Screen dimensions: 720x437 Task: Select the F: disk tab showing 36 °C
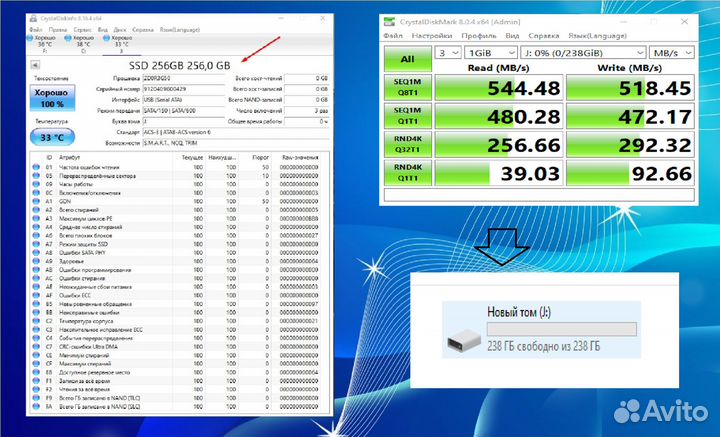click(x=43, y=44)
